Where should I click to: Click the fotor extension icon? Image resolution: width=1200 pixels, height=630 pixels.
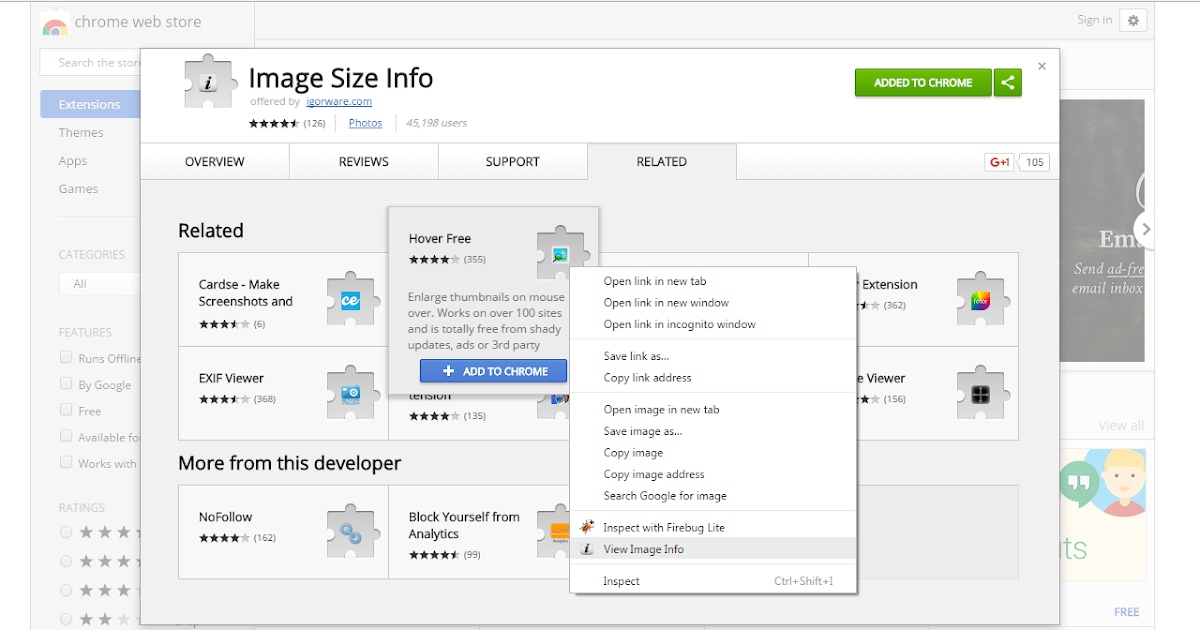click(981, 298)
